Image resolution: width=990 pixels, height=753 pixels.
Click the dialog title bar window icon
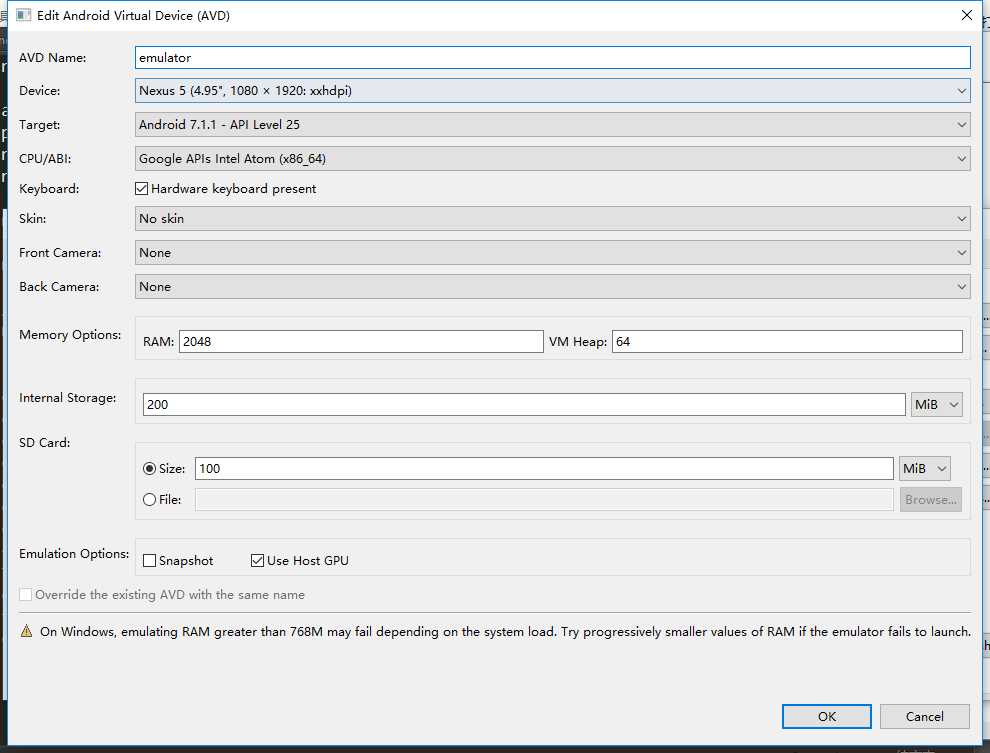23,15
